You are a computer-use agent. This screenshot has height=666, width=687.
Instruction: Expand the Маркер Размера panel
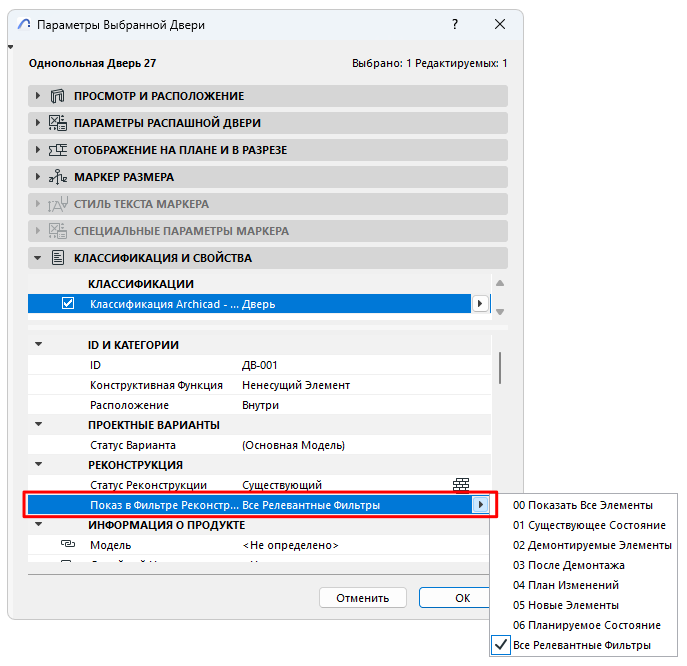[38, 177]
